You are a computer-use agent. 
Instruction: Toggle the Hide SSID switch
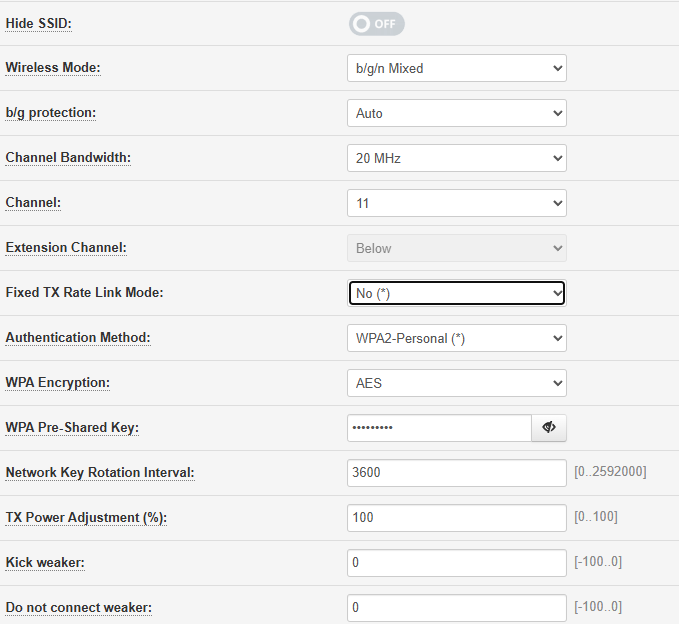coord(376,24)
